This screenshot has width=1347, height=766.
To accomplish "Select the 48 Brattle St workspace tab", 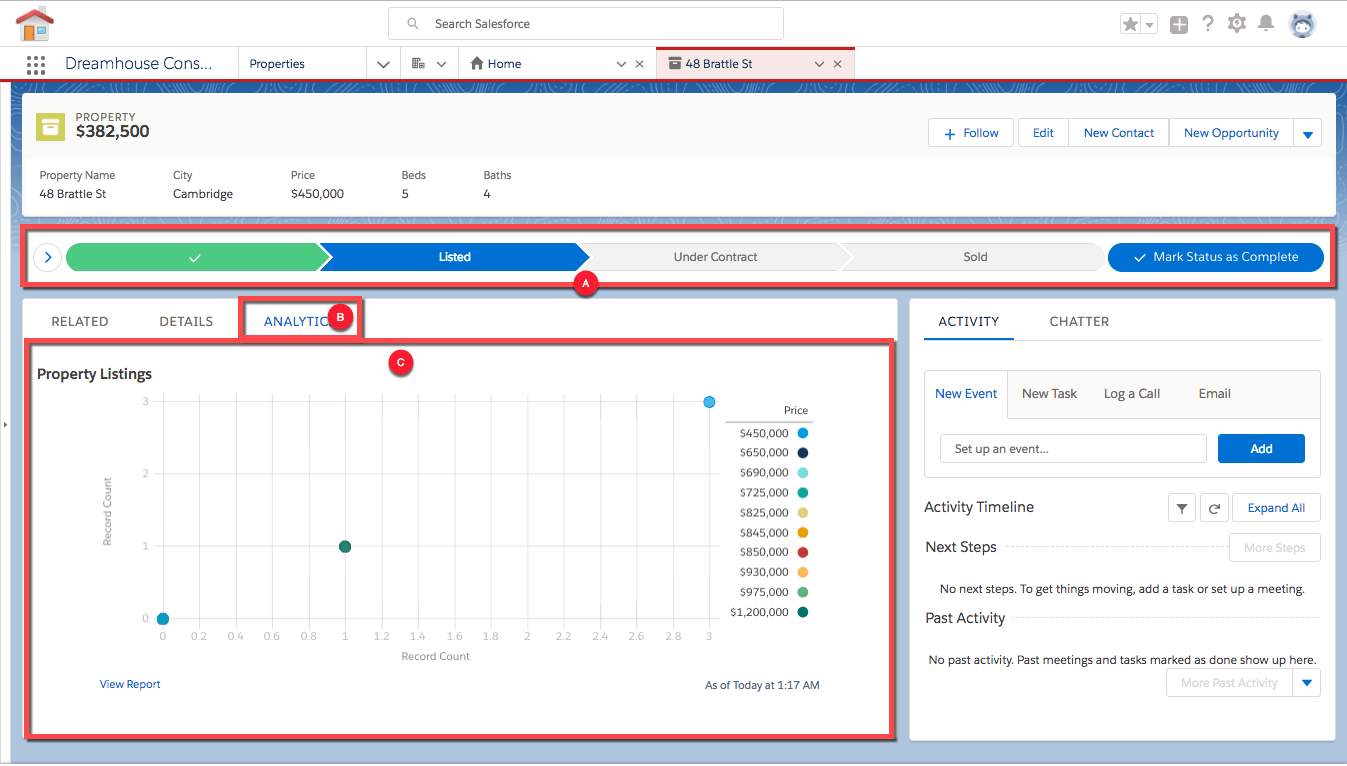I will [718, 64].
